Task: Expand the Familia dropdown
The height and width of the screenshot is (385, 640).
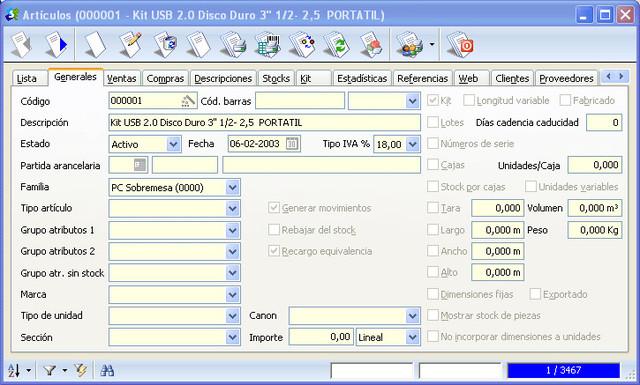Action: pyautogui.click(x=233, y=187)
